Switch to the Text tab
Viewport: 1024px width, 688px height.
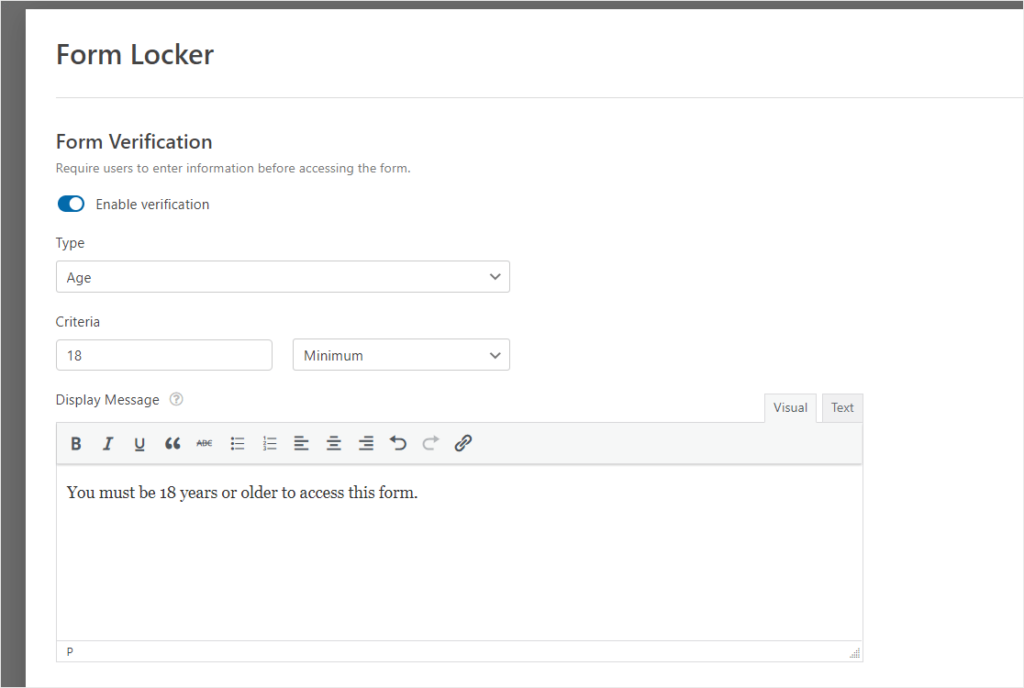[x=842, y=407]
